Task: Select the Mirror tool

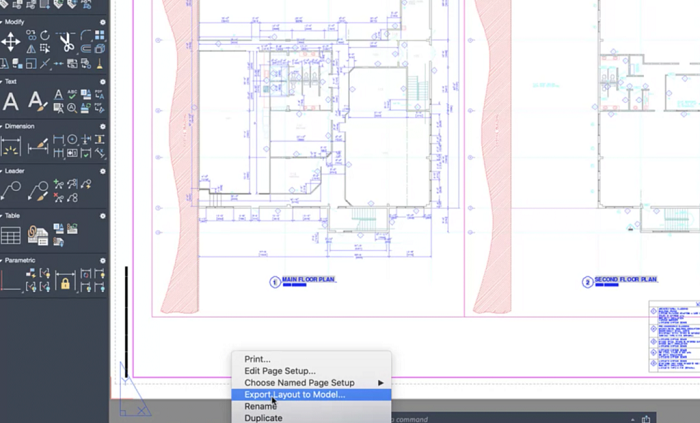Action: [31, 49]
